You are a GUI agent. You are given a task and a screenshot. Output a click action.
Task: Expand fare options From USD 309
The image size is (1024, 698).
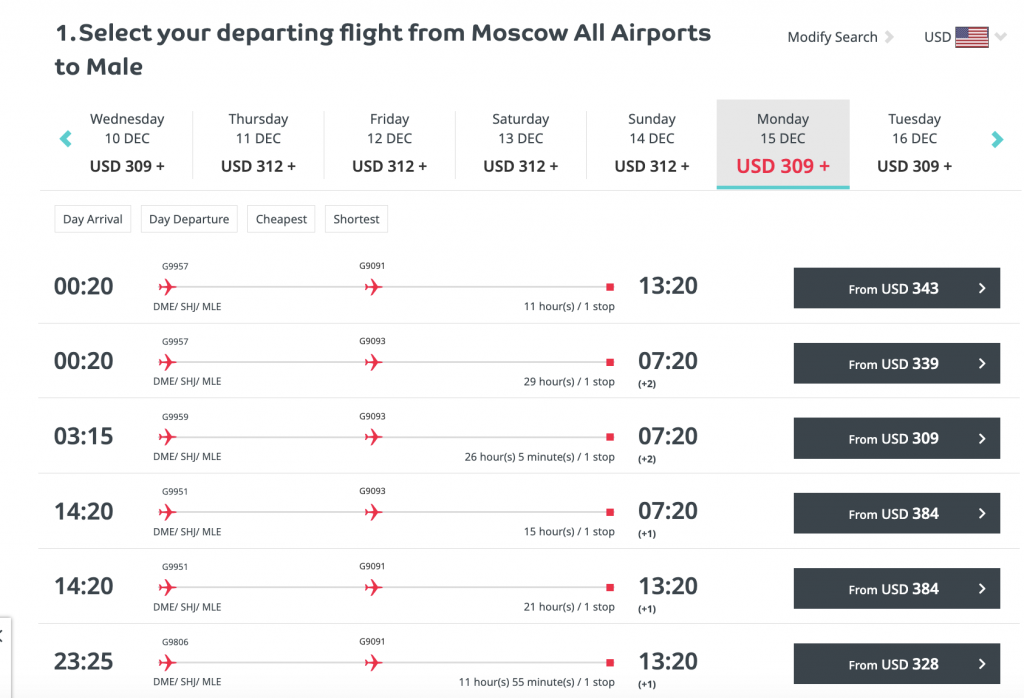click(x=897, y=438)
